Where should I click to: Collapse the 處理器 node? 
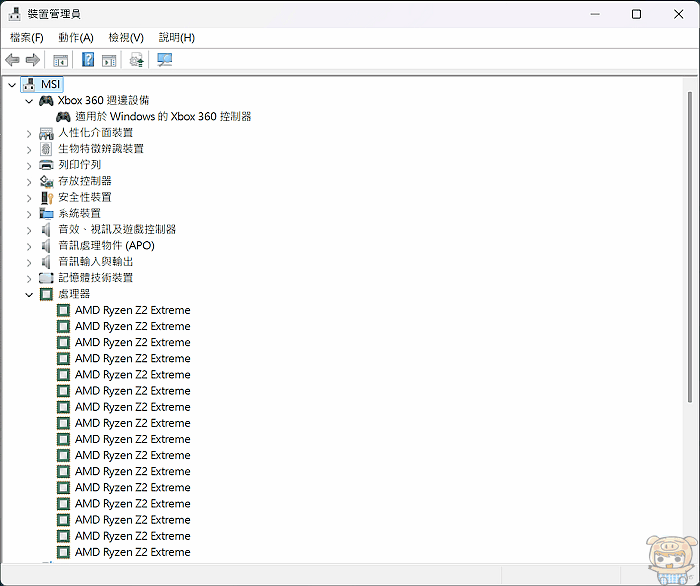(x=29, y=295)
